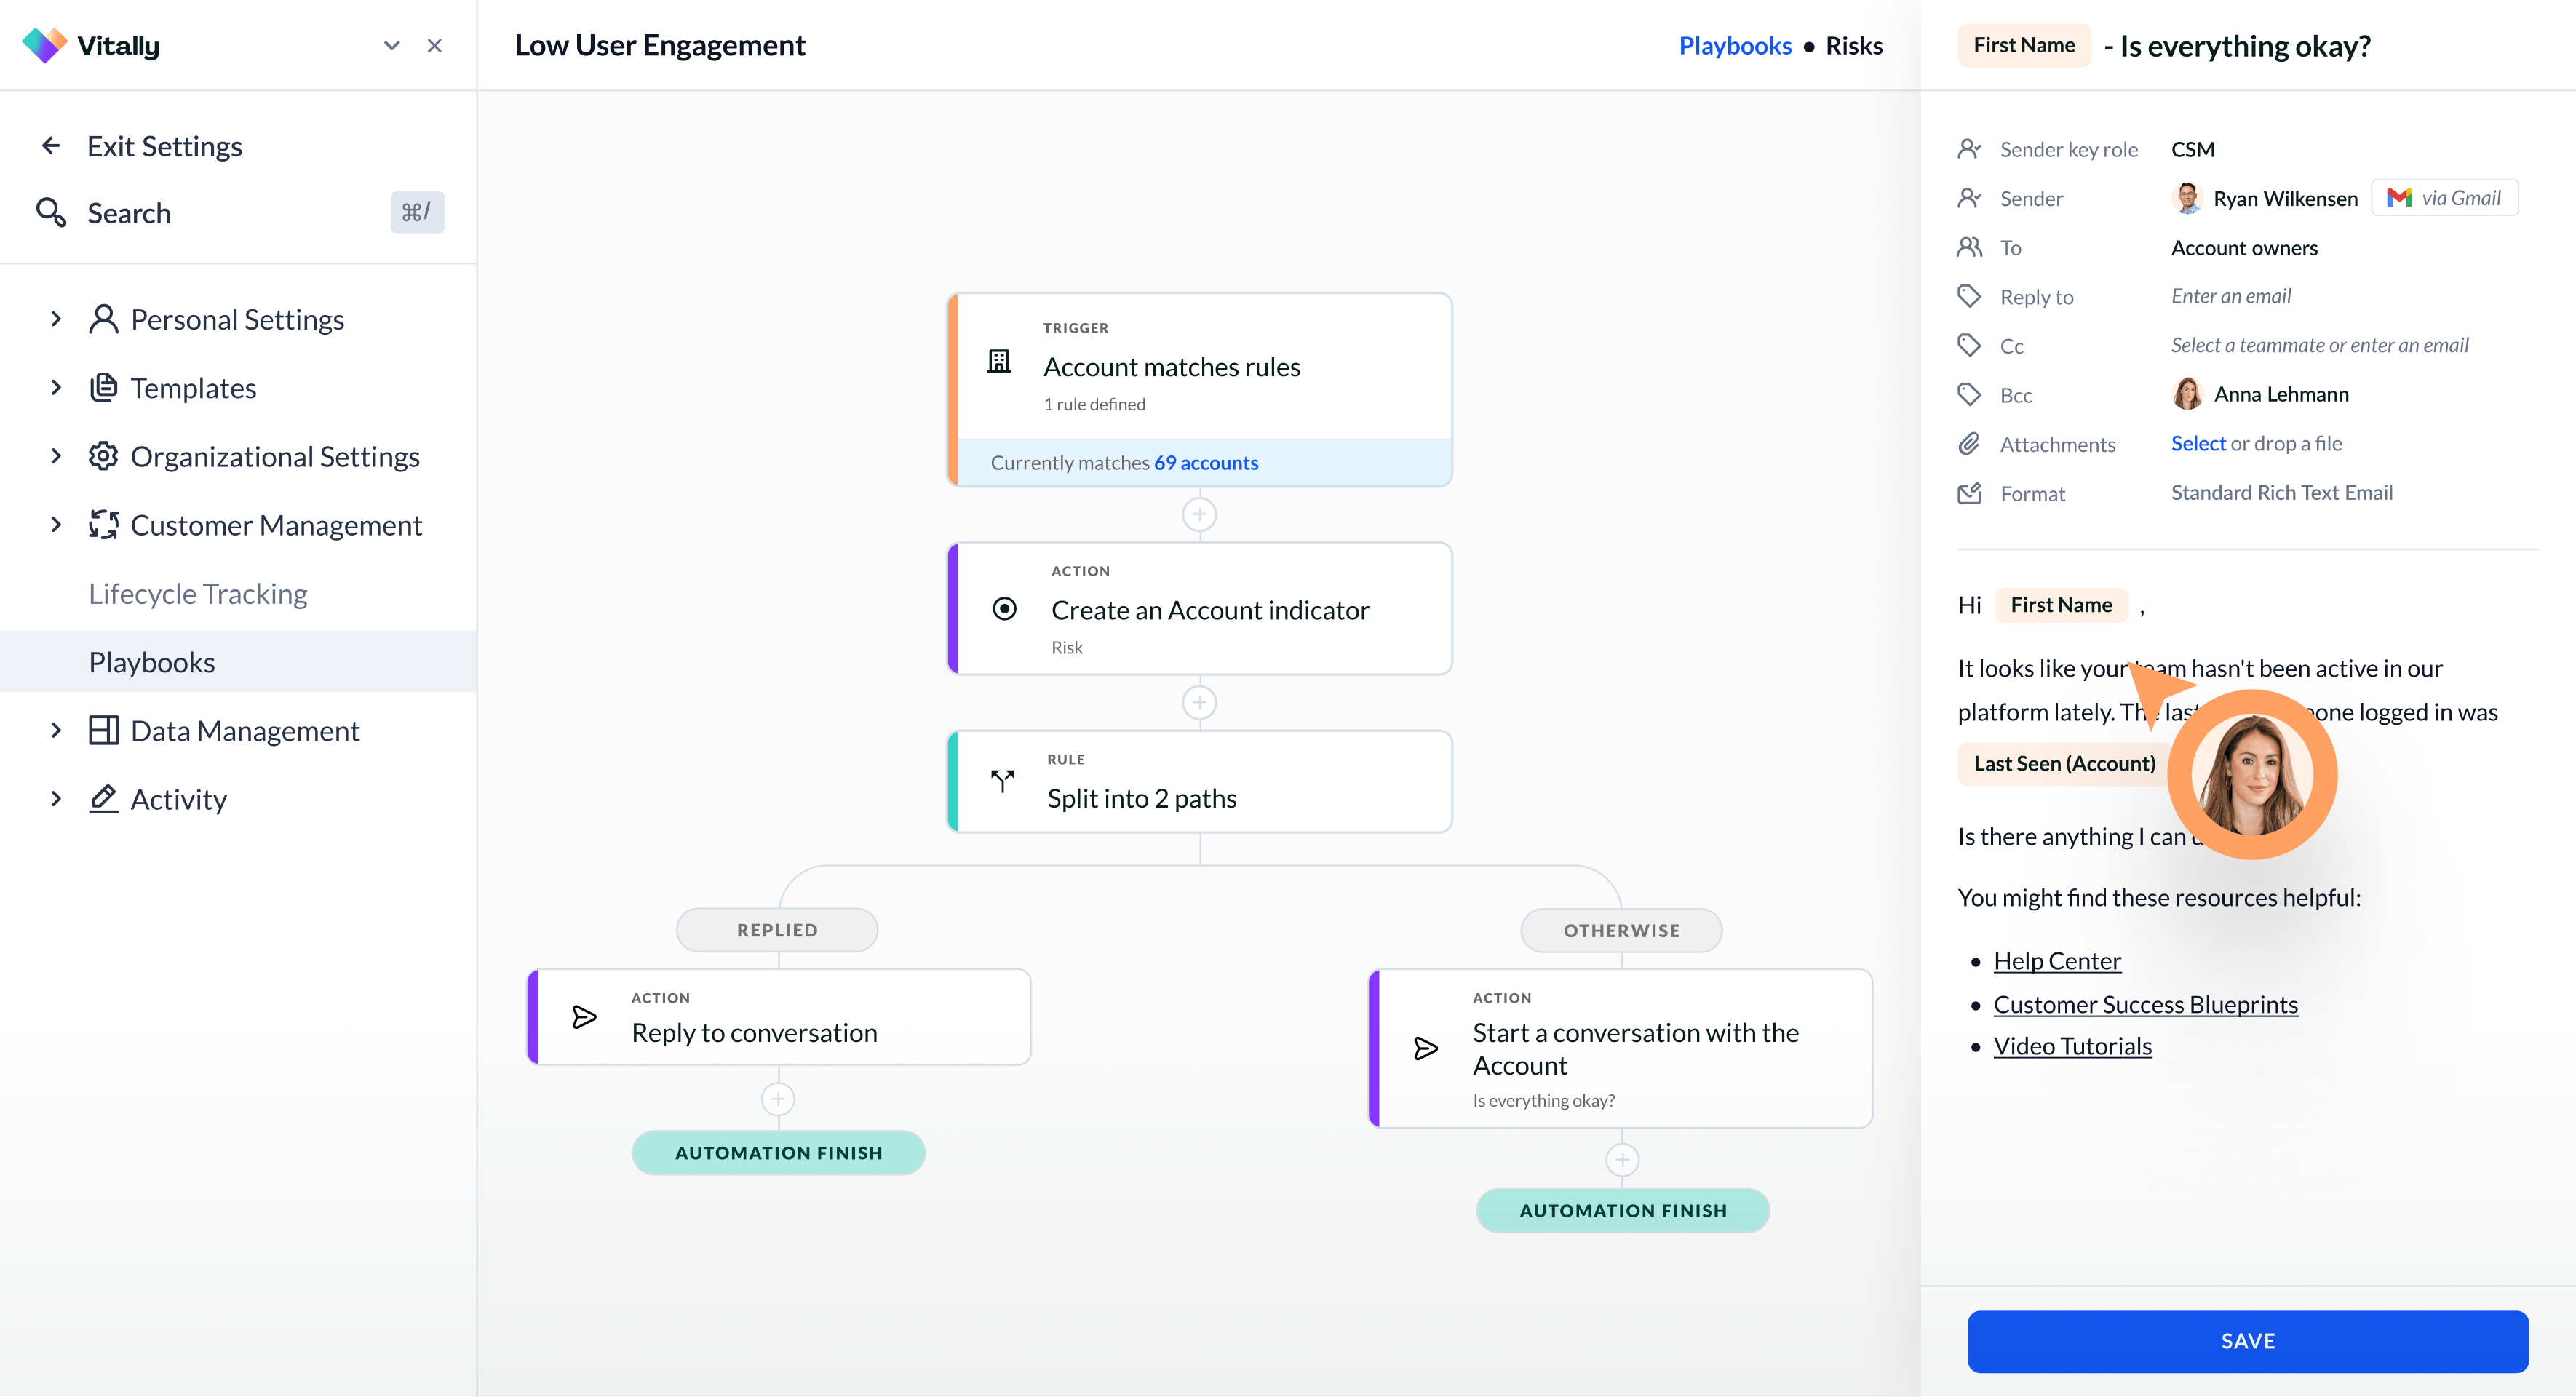Expand Personal Settings section

tap(56, 319)
